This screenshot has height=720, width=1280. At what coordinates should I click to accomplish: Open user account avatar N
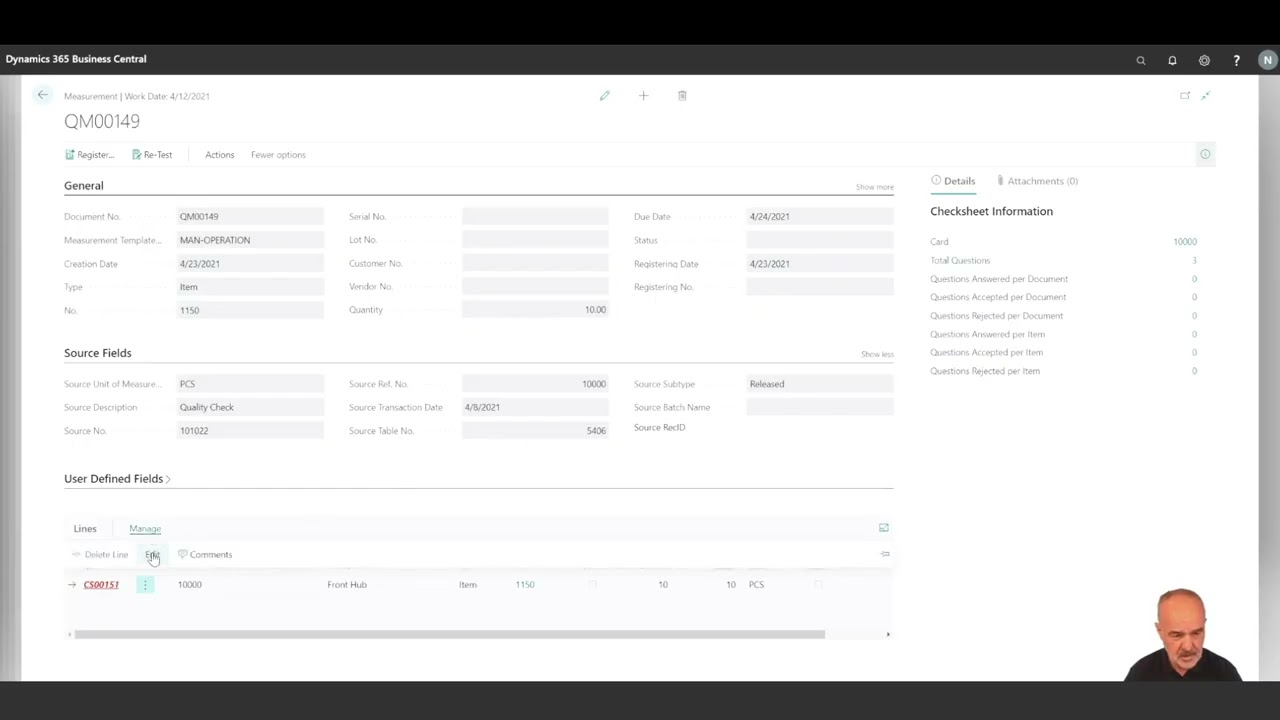[1267, 60]
